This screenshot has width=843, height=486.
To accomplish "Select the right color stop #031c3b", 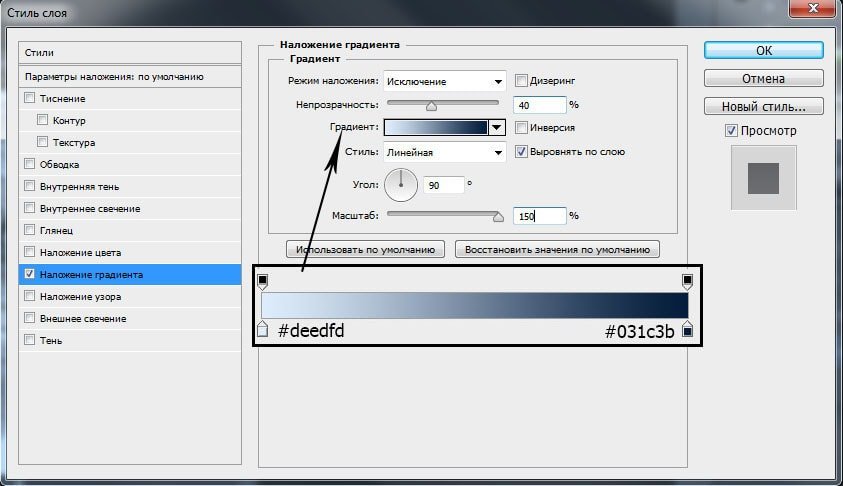I will click(687, 330).
